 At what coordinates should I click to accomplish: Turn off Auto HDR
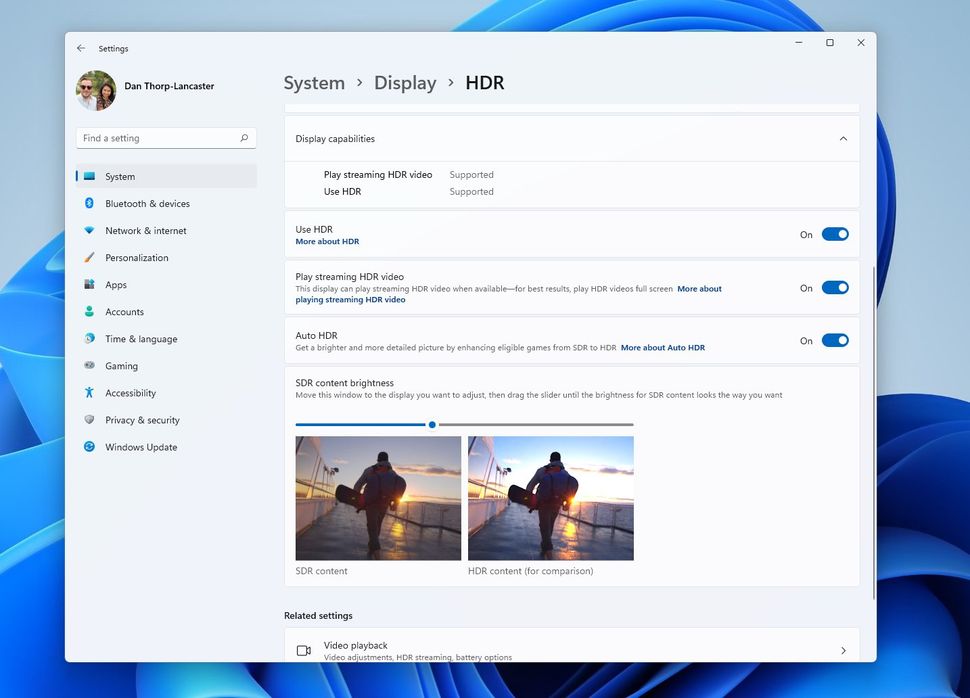coord(834,340)
